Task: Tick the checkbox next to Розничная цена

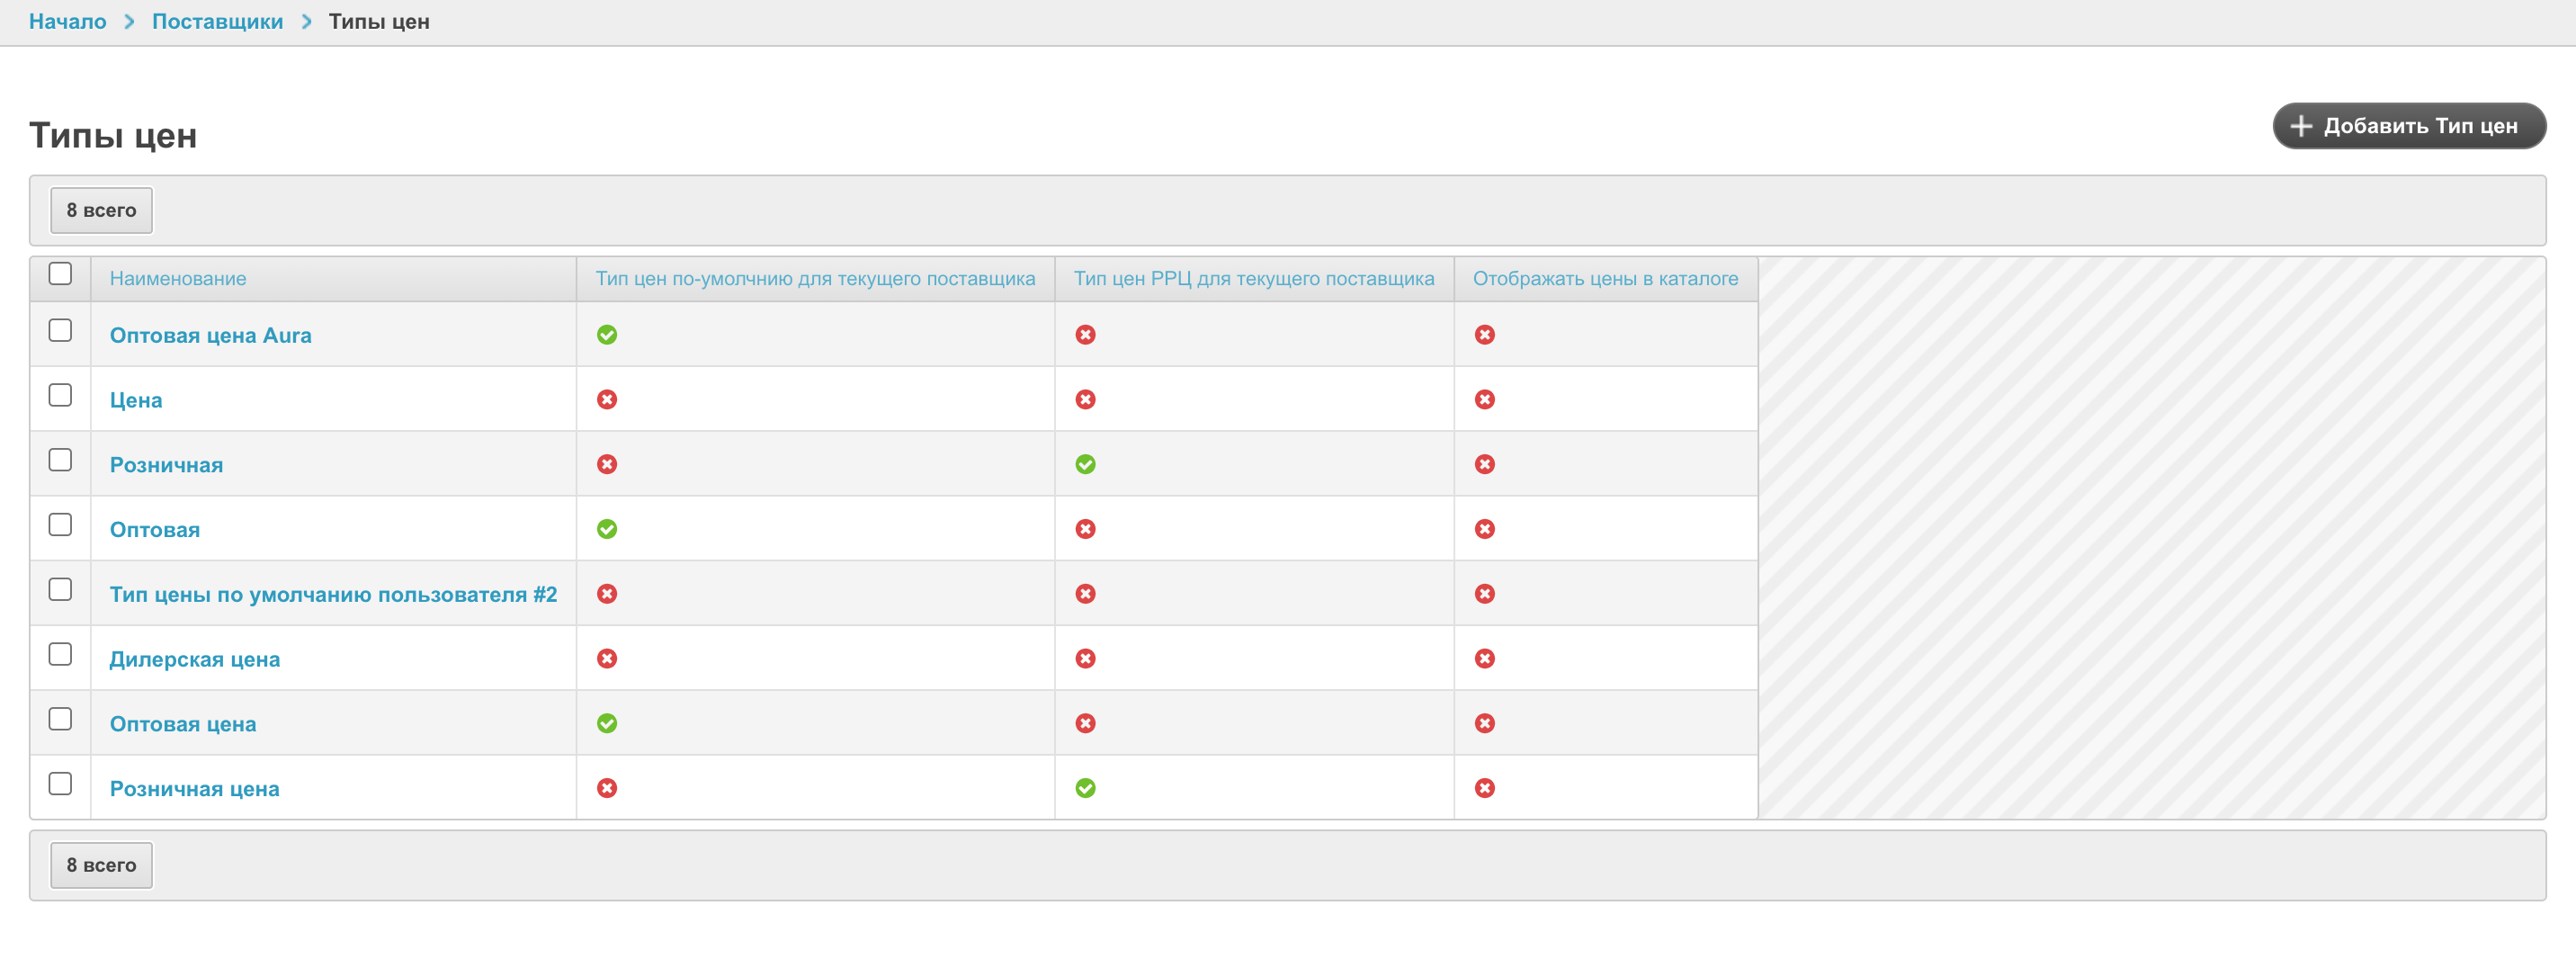Action: [60, 784]
